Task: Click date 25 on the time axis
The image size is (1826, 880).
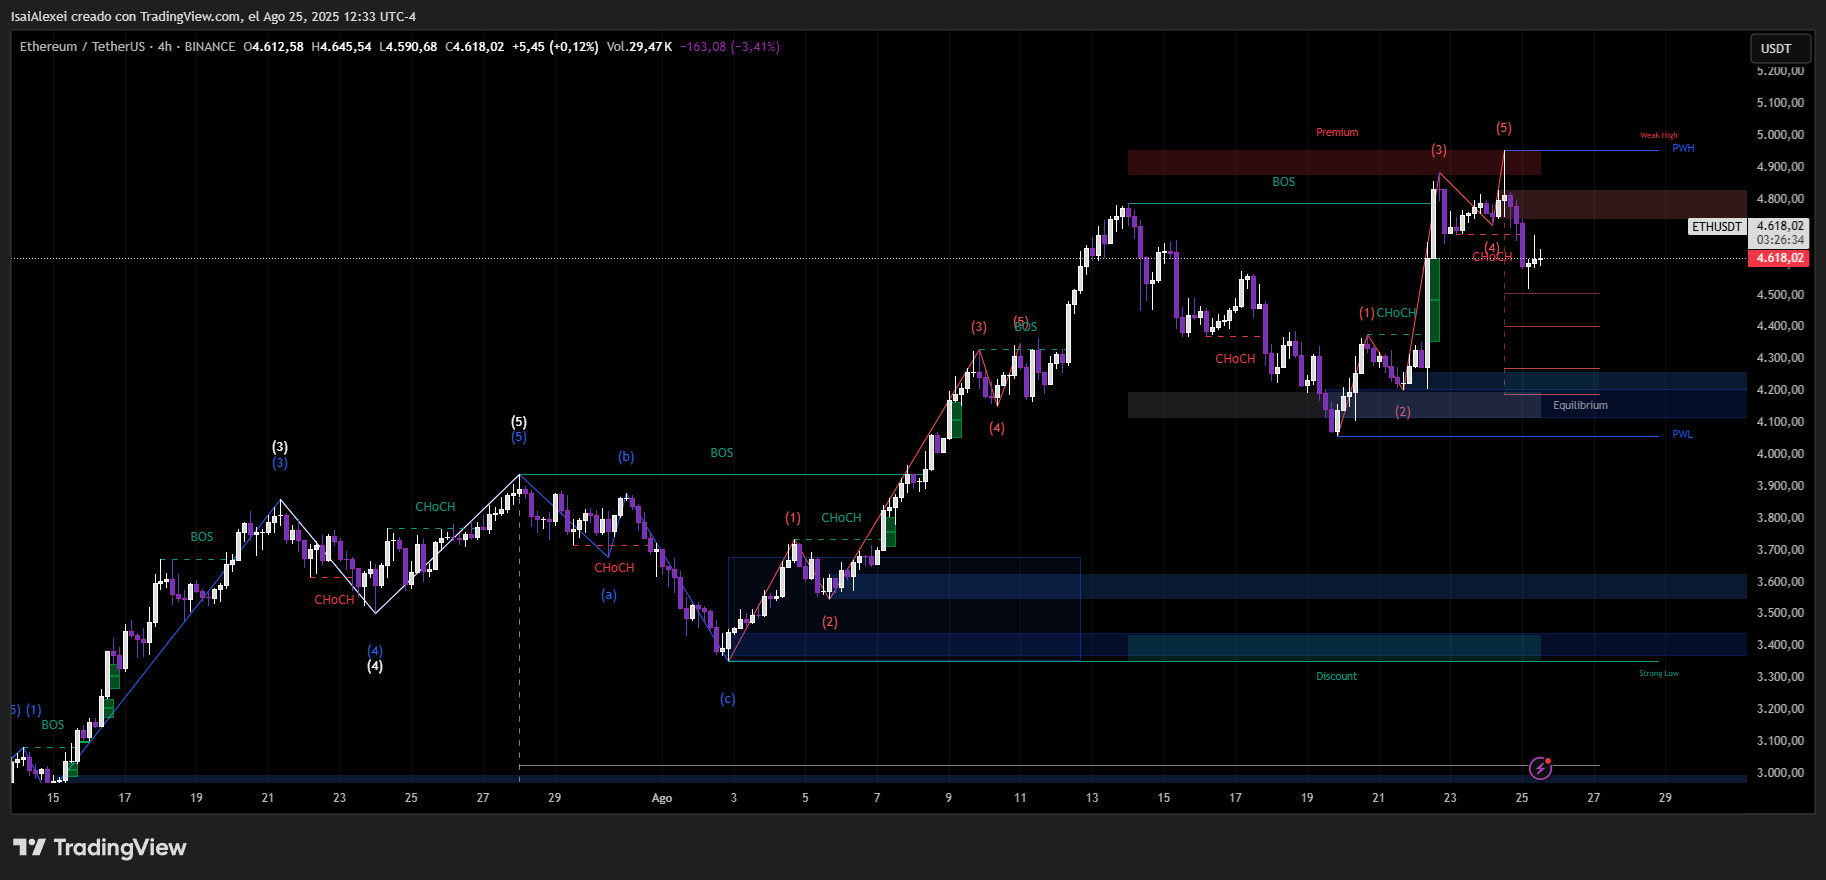Action: [x=1521, y=798]
